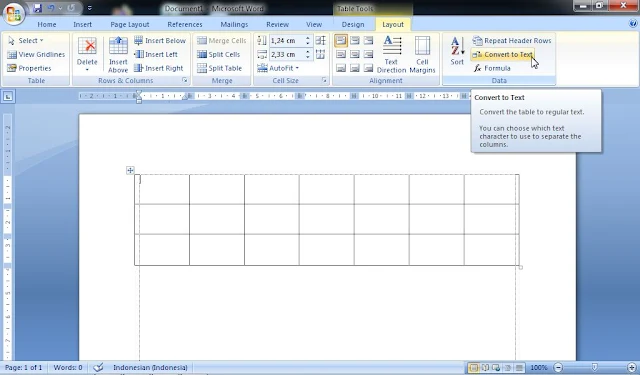Open Rows & Columns dialog launcher
The image size is (640, 375).
pyautogui.click(x=185, y=80)
